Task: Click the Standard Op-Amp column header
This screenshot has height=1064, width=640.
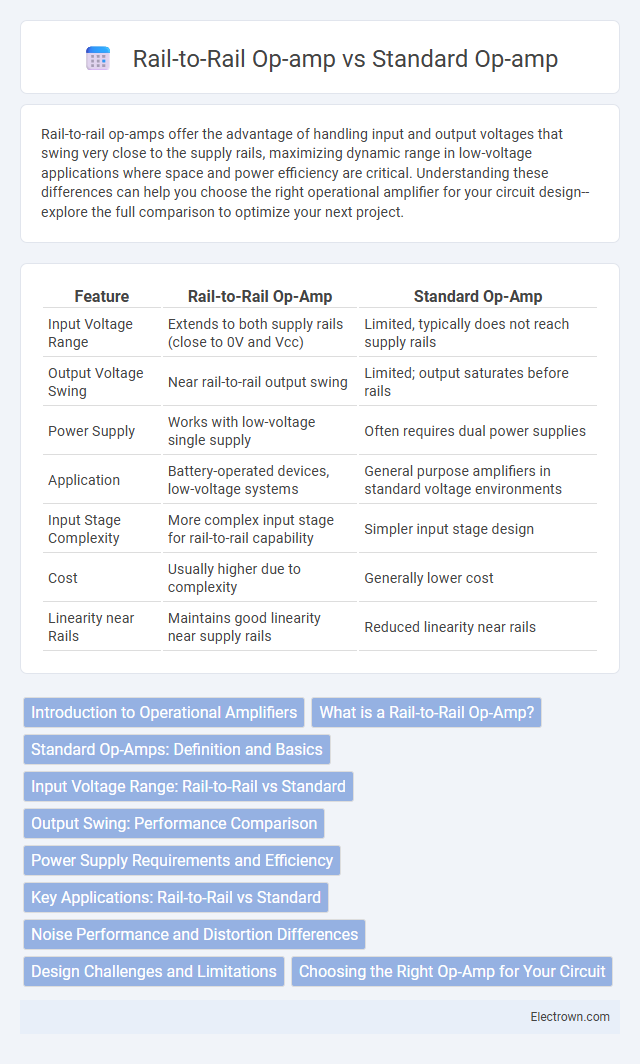Action: [x=478, y=297]
